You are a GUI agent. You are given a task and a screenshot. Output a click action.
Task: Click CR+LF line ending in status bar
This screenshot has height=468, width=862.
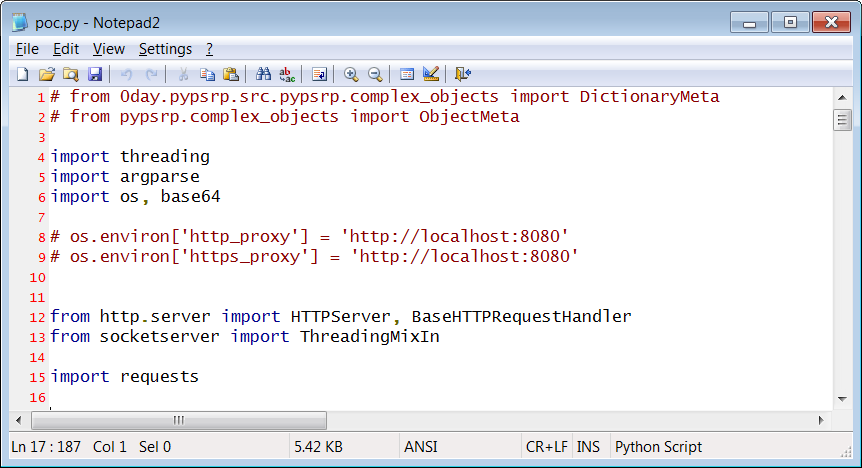pyautogui.click(x=546, y=447)
